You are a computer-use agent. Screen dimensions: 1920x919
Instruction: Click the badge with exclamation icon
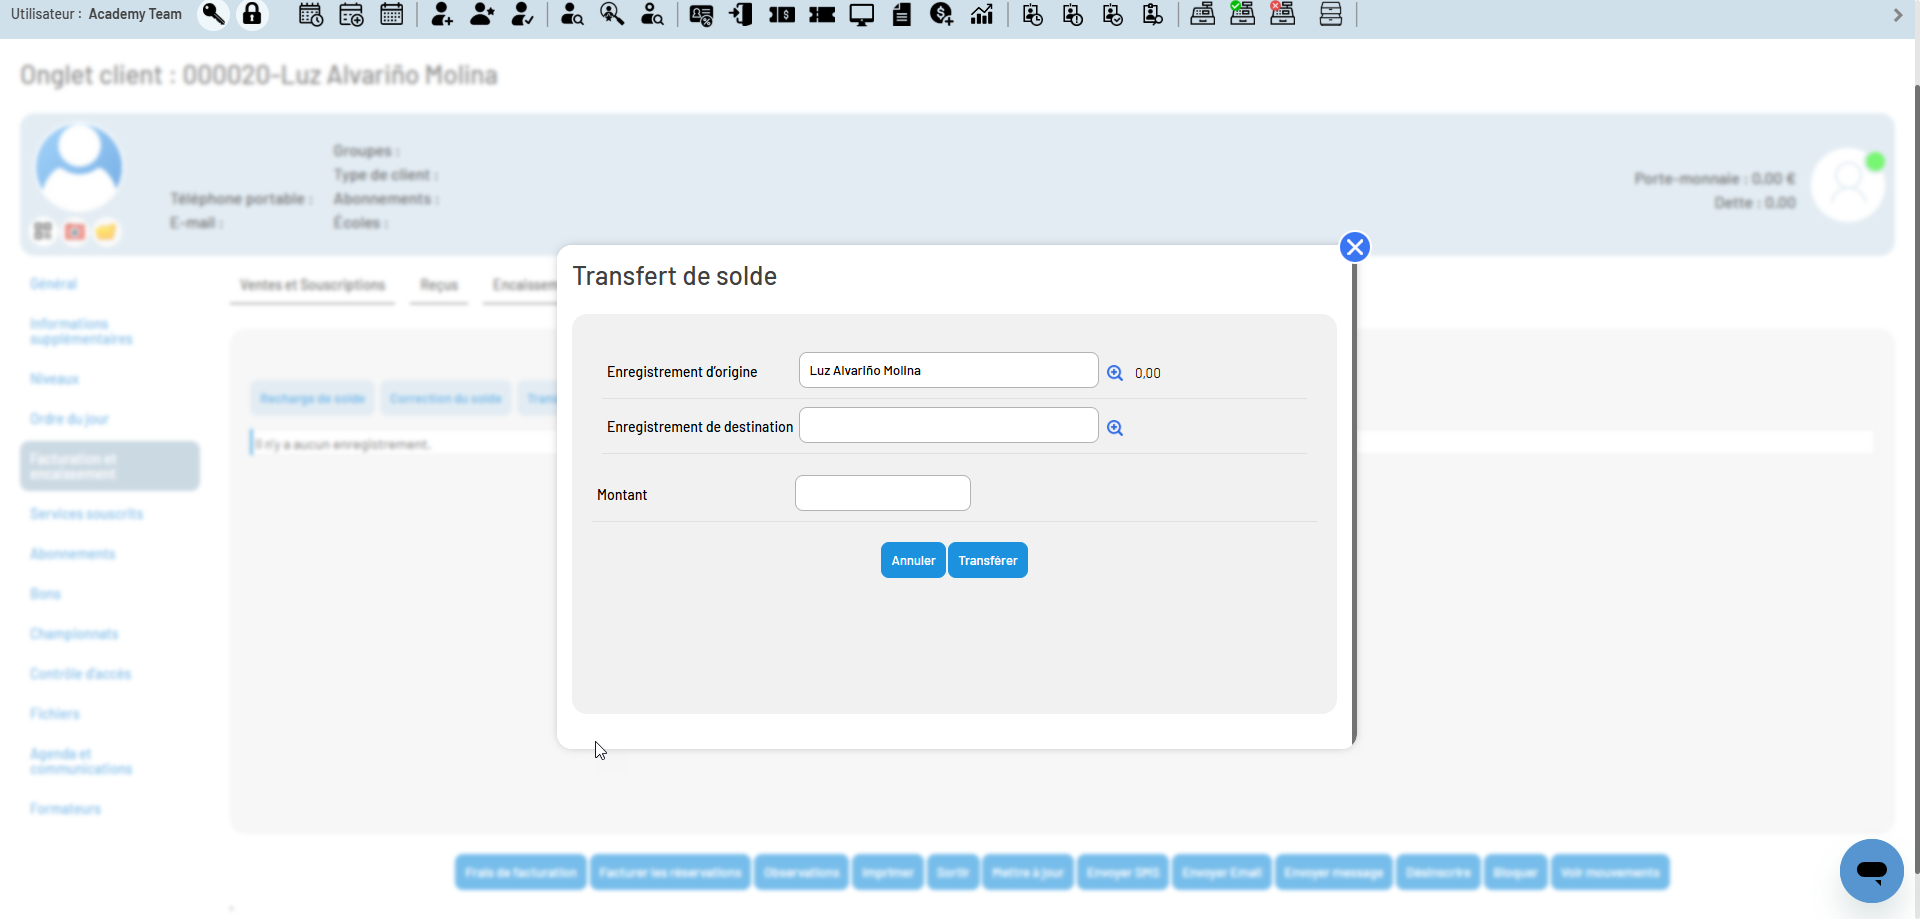pos(1073,14)
